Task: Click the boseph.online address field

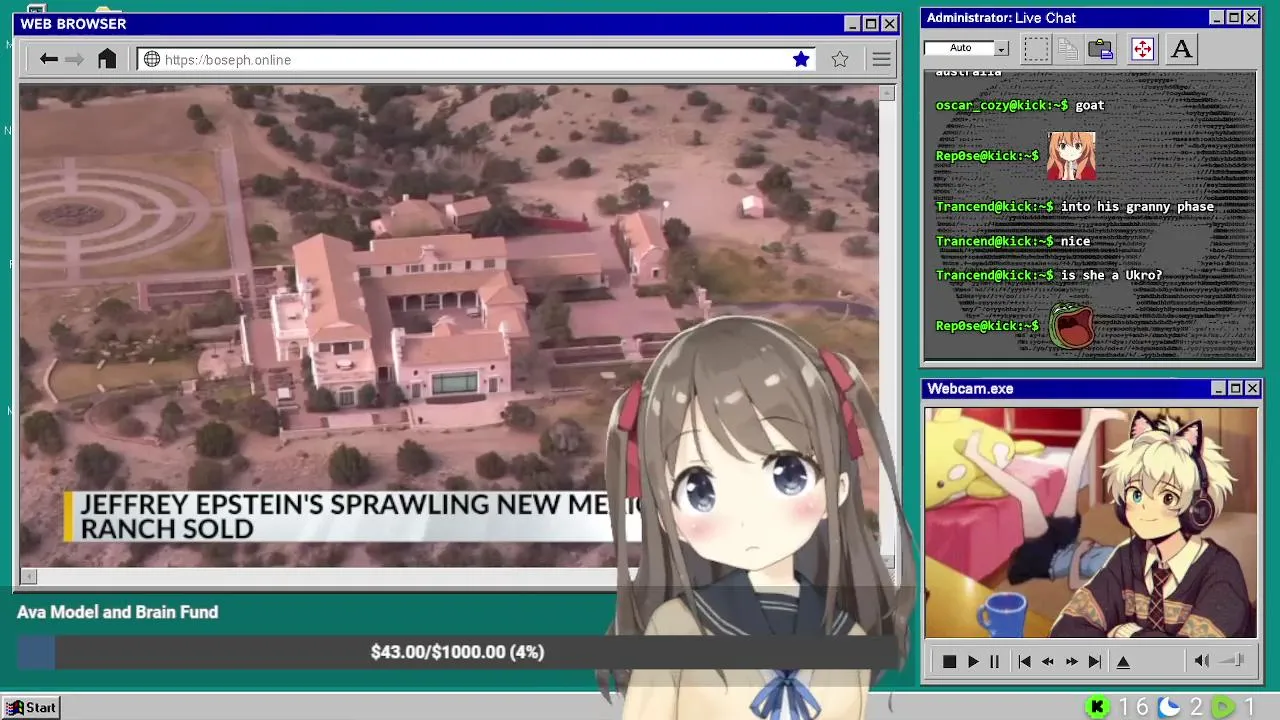Action: [x=478, y=59]
